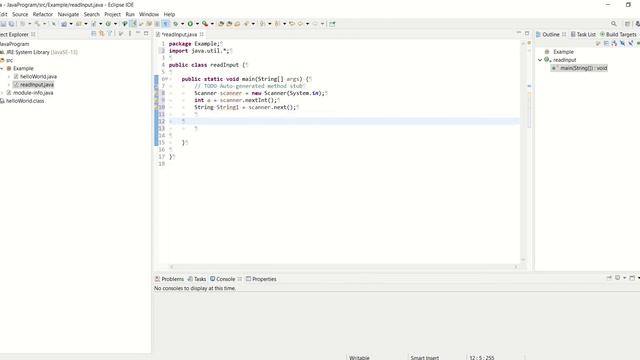Open the Window menu
Image resolution: width=640 pixels, height=360 pixels.
(149, 14)
